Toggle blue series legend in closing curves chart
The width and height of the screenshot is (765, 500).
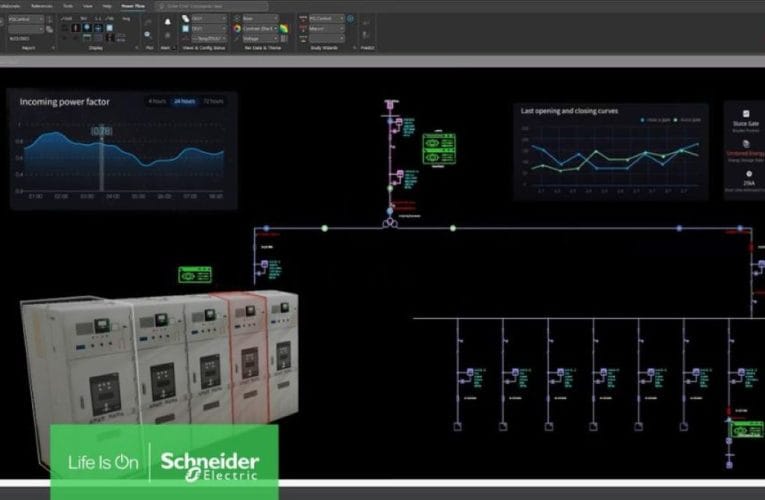click(656, 120)
